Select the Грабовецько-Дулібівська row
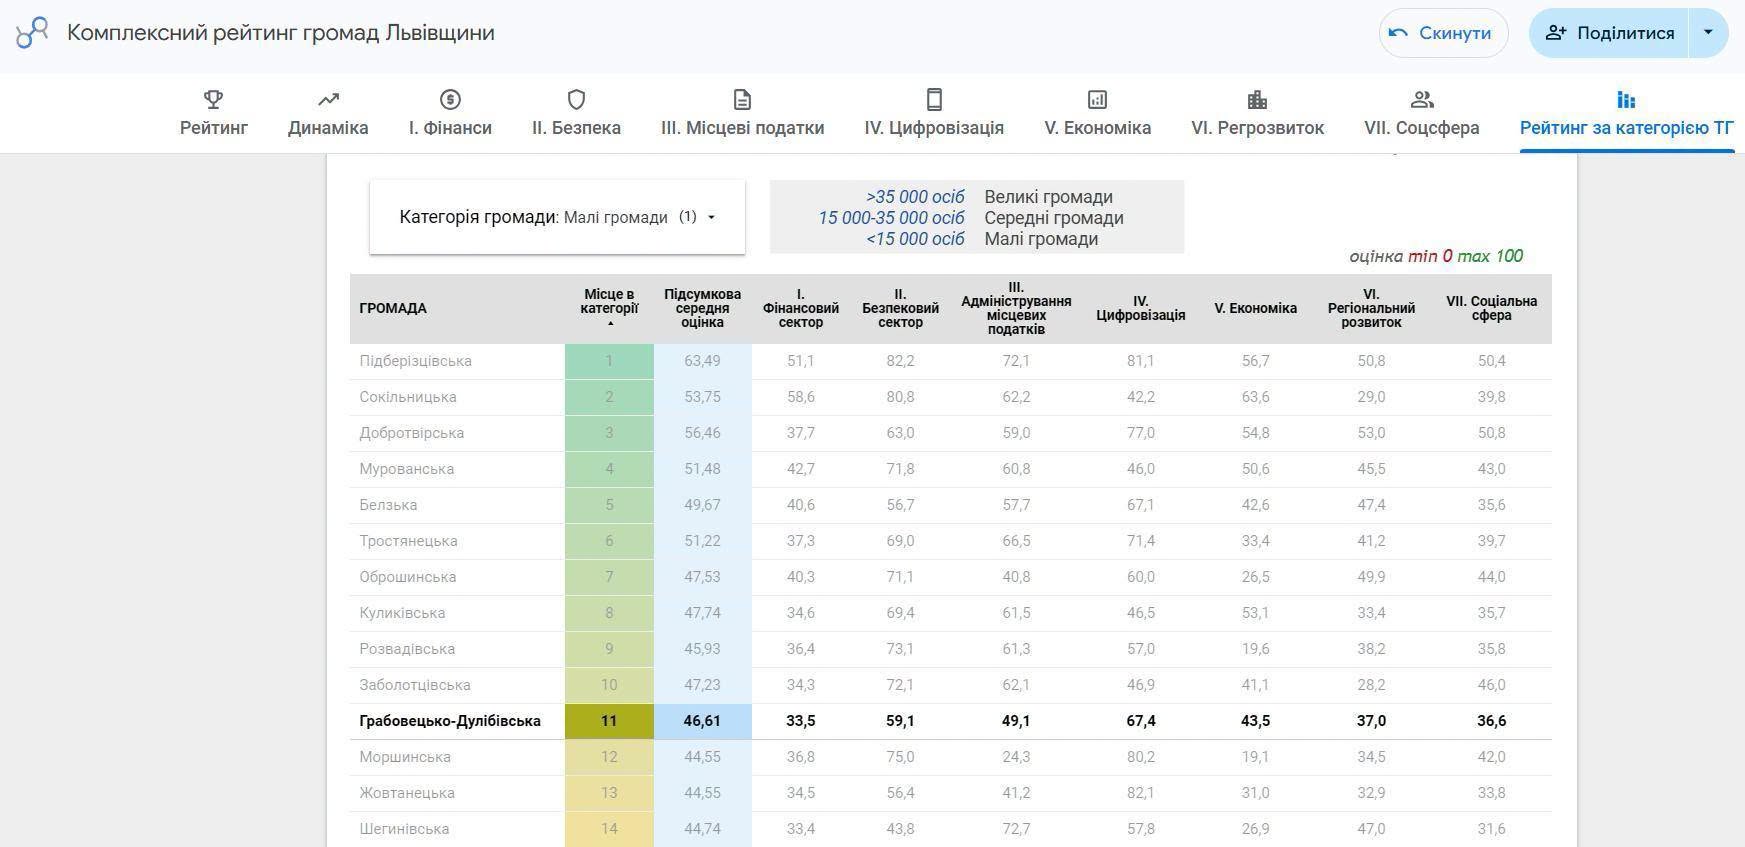 pos(950,721)
